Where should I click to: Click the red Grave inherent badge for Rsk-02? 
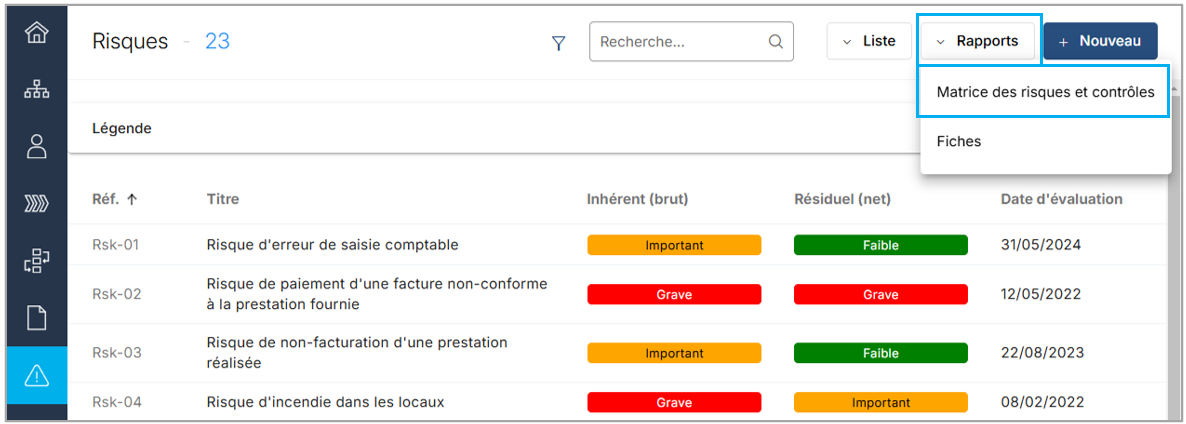click(x=674, y=295)
